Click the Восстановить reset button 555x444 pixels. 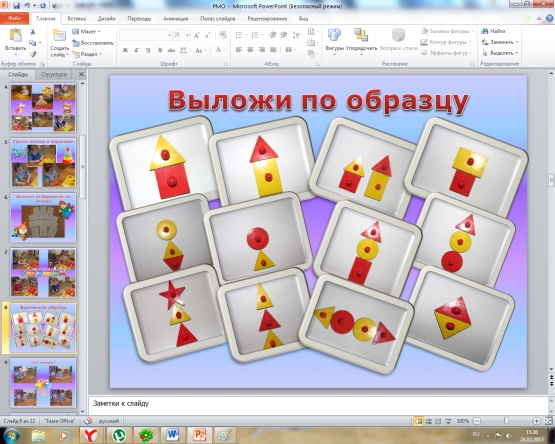click(93, 43)
